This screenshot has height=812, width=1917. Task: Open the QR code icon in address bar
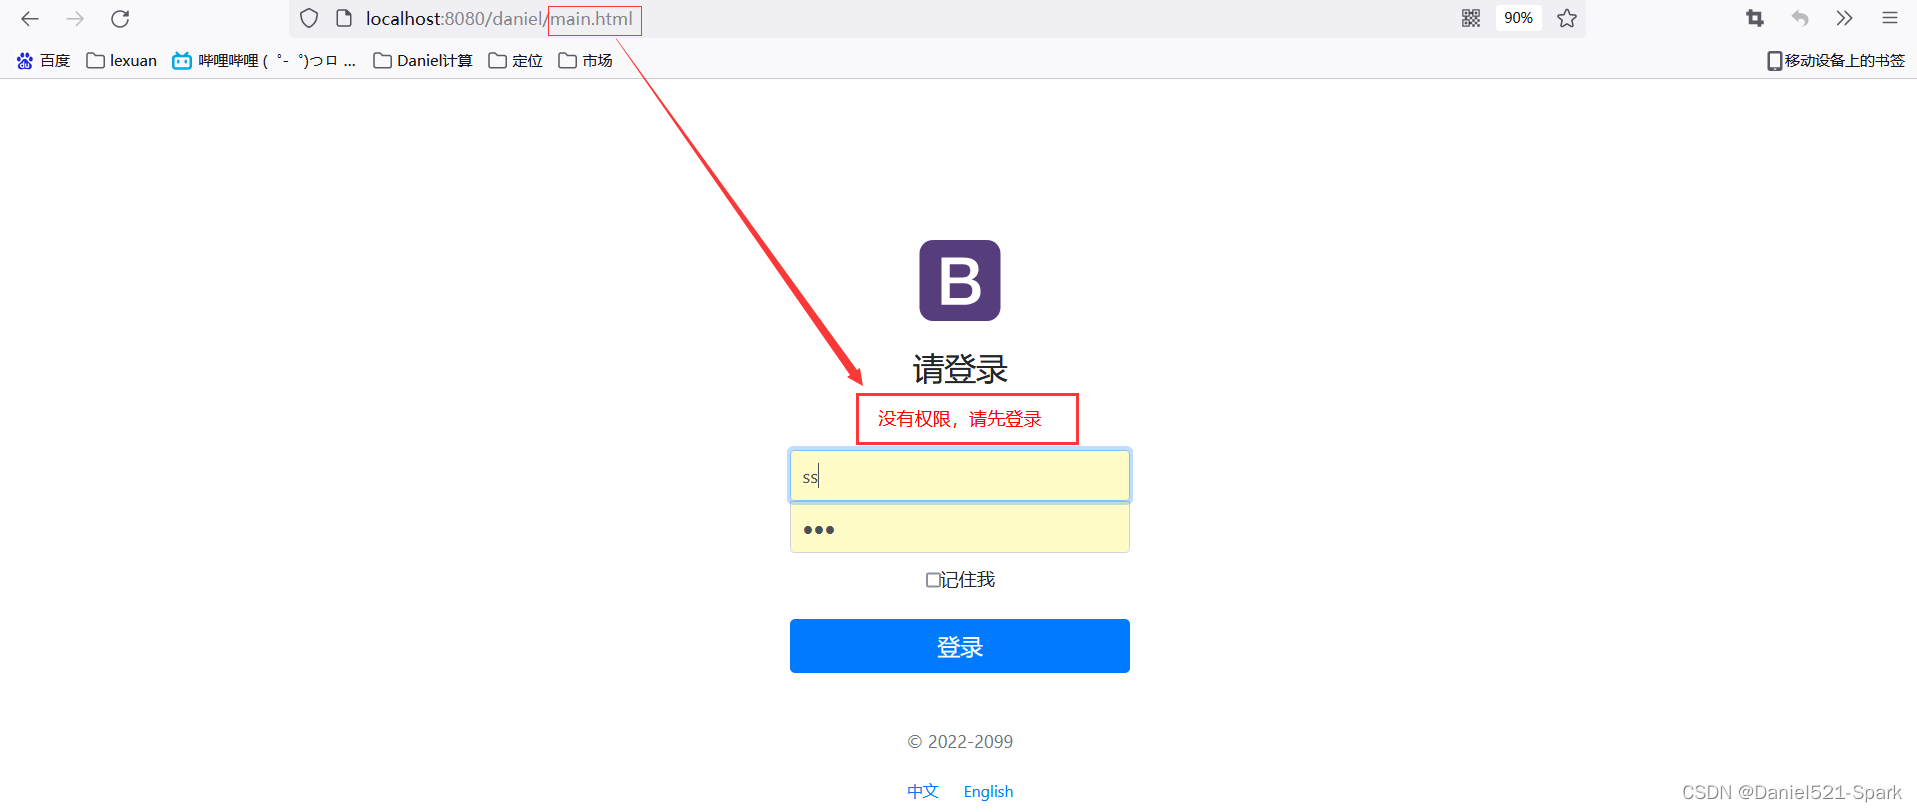coord(1471,18)
